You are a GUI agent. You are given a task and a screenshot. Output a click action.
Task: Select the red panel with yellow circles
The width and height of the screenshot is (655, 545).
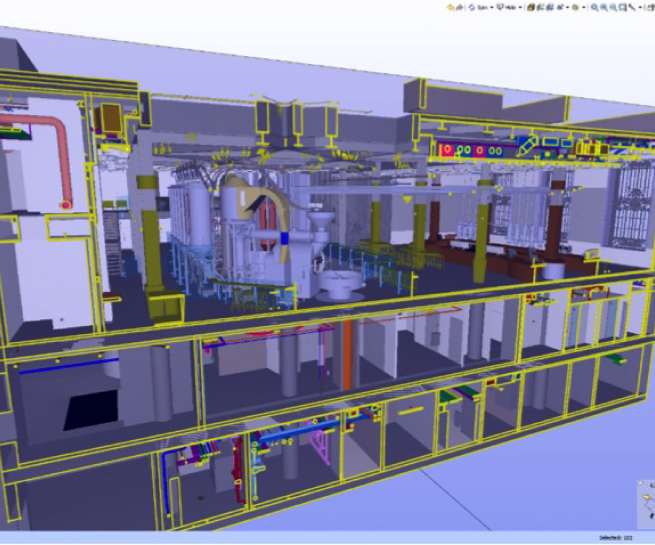click(469, 150)
